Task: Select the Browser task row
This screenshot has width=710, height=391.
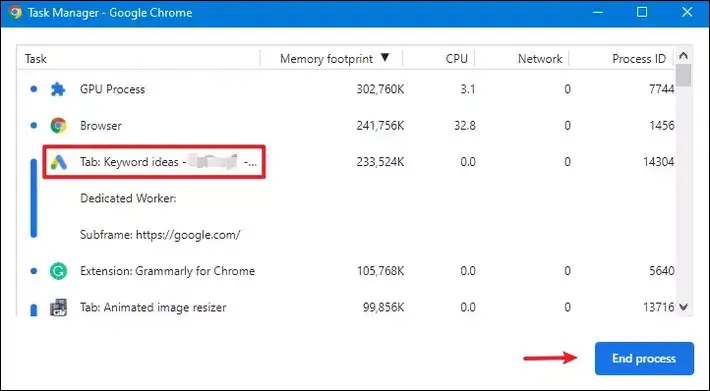Action: [346, 125]
